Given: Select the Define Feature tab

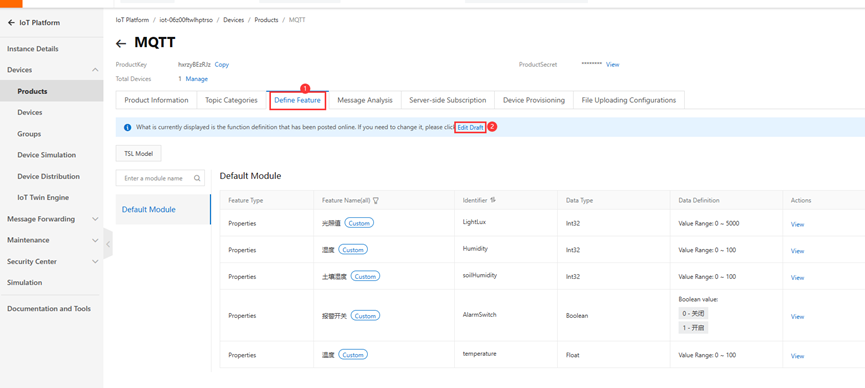Looking at the screenshot, I should tap(297, 100).
